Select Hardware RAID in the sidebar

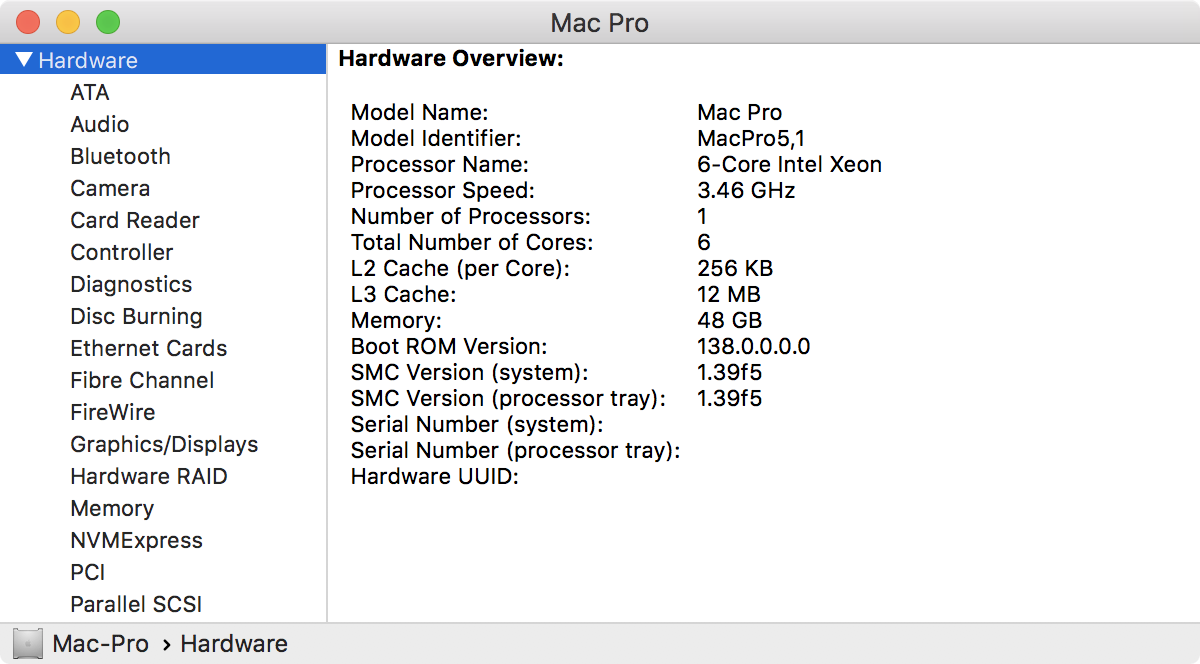[x=149, y=476]
